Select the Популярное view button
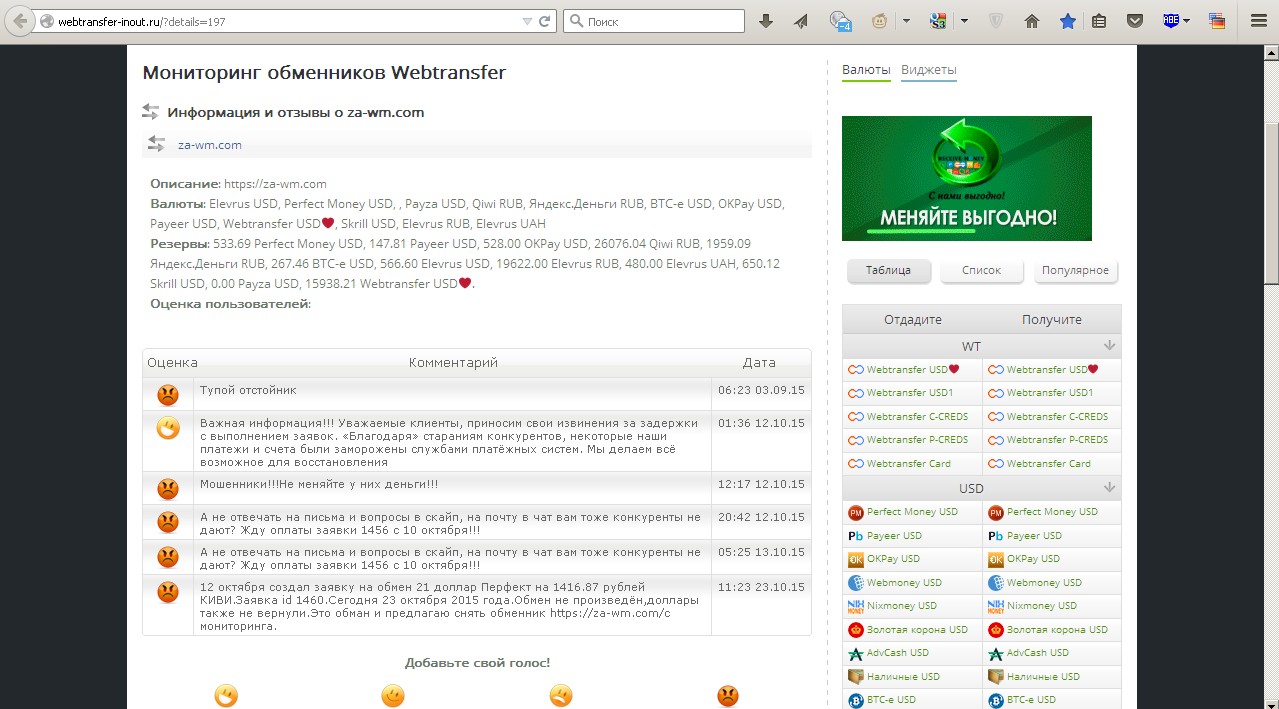This screenshot has width=1279, height=709. [x=1075, y=271]
